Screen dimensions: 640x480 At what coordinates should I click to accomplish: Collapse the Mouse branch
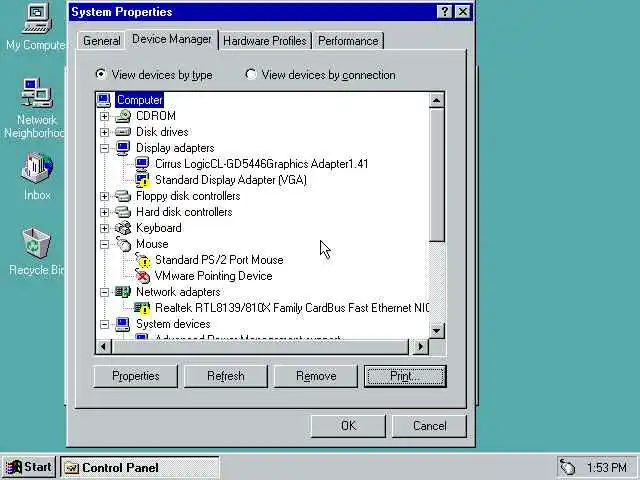(104, 244)
